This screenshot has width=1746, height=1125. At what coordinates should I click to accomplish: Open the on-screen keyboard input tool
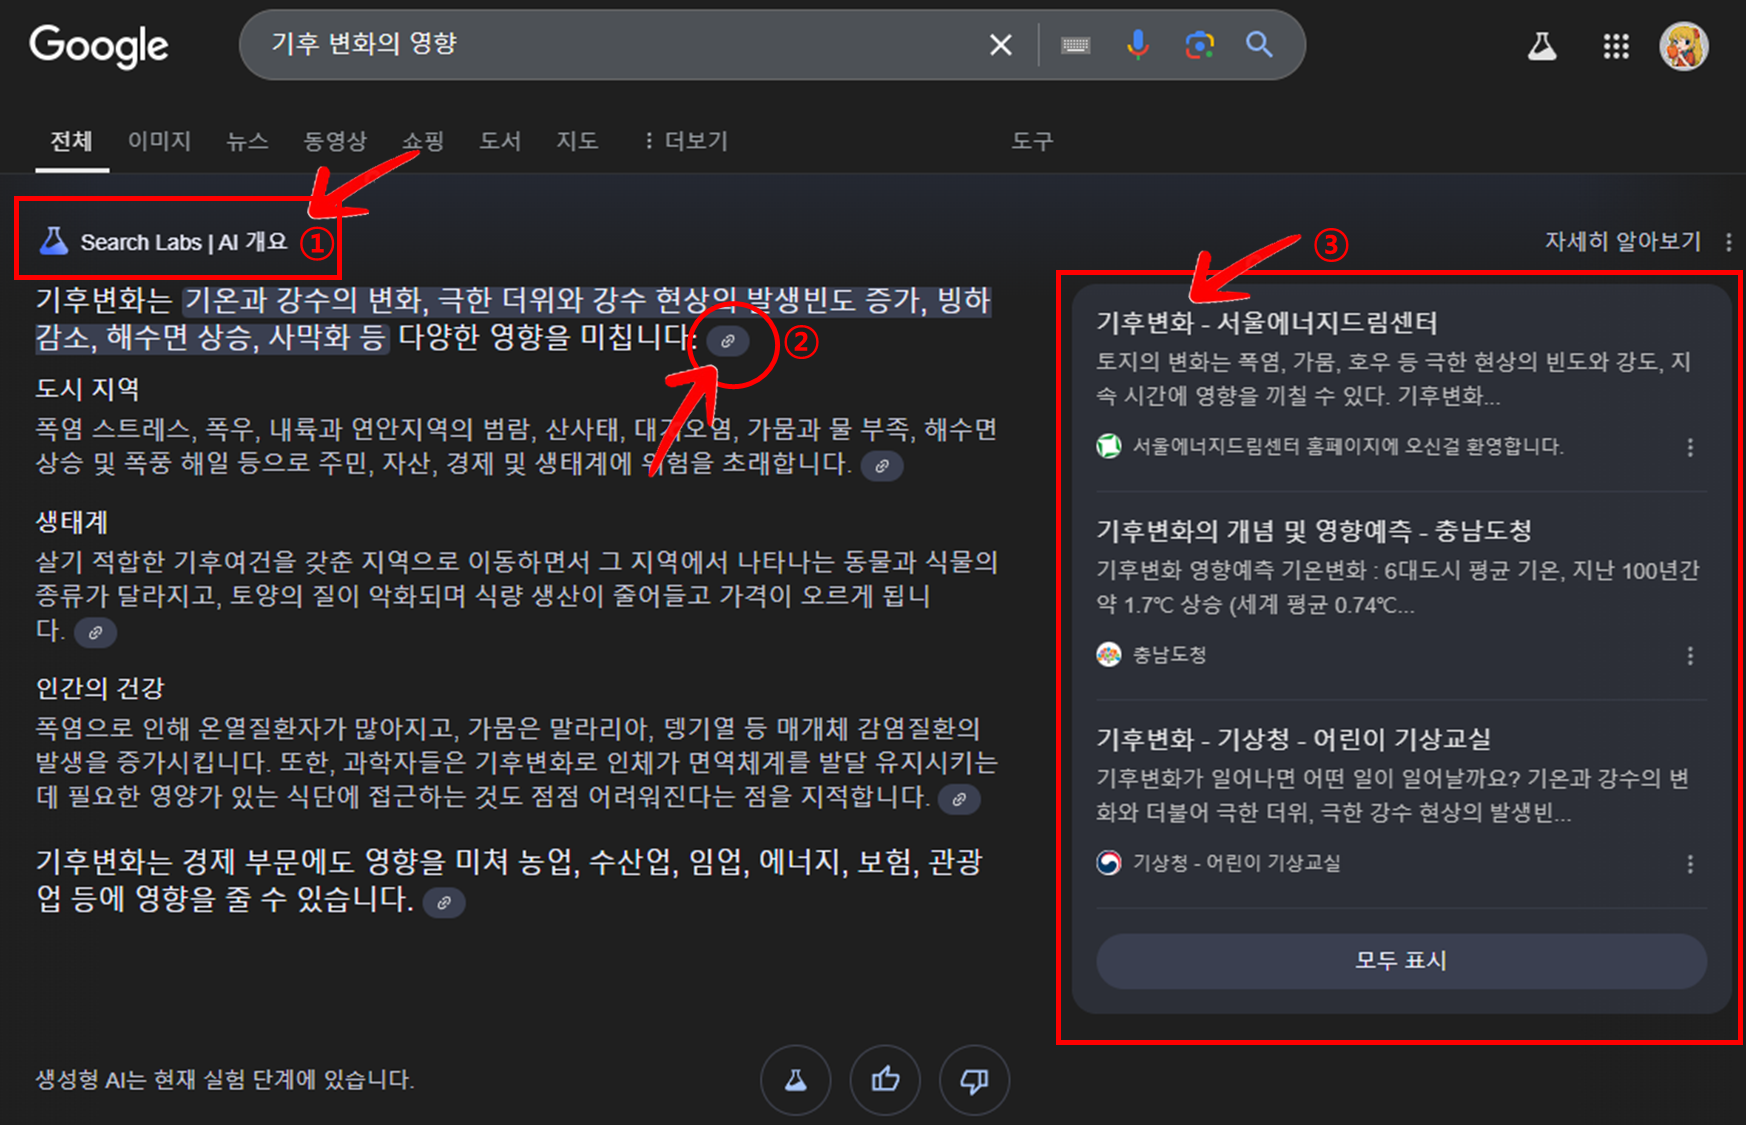1076,45
